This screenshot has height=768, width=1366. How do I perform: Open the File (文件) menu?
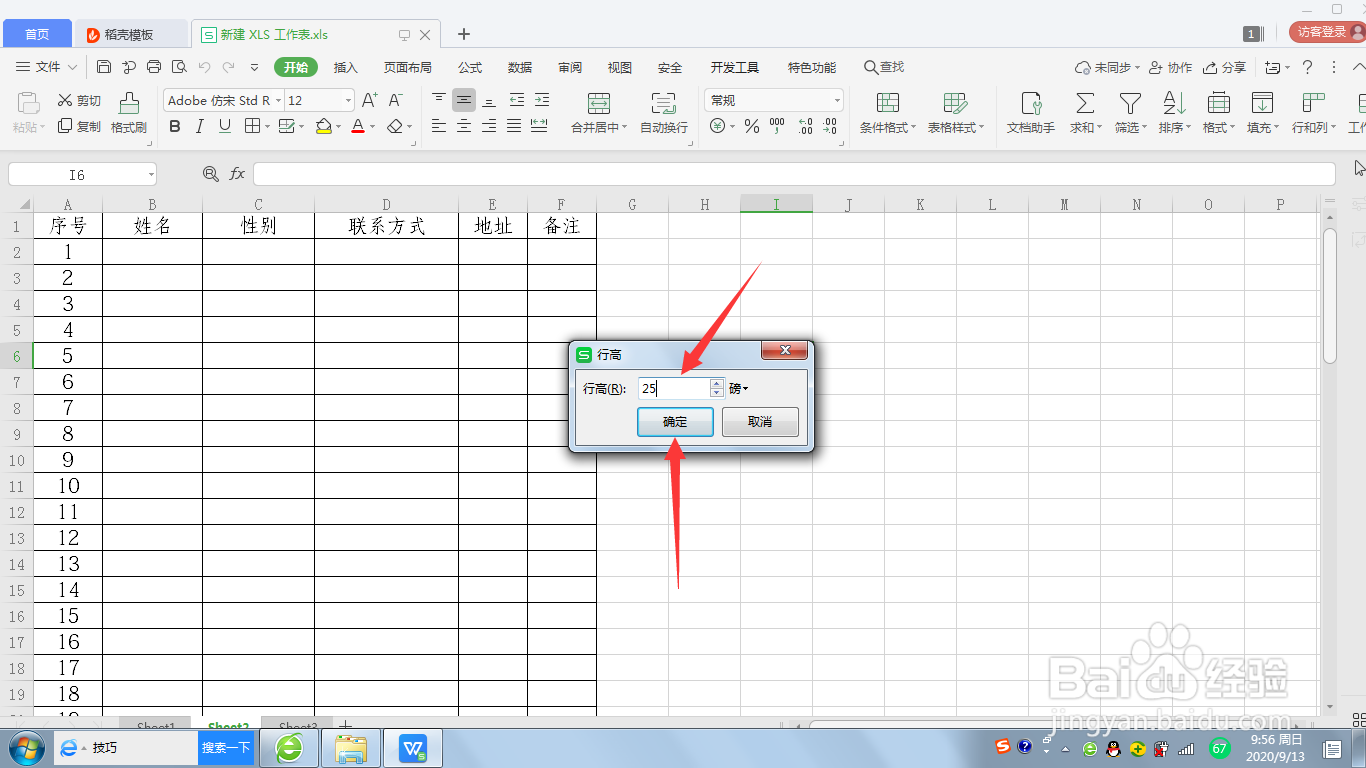(47, 67)
